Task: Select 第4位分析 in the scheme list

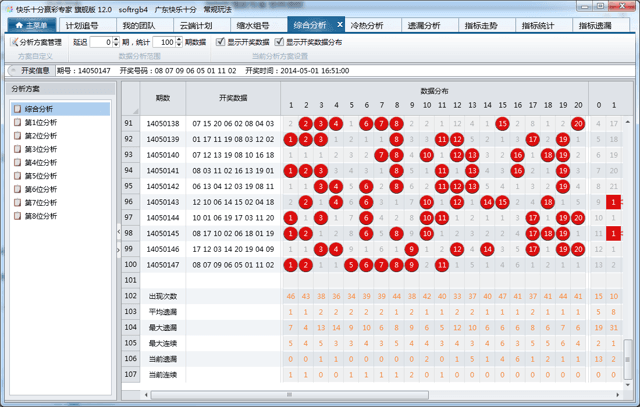Action: 16,162
